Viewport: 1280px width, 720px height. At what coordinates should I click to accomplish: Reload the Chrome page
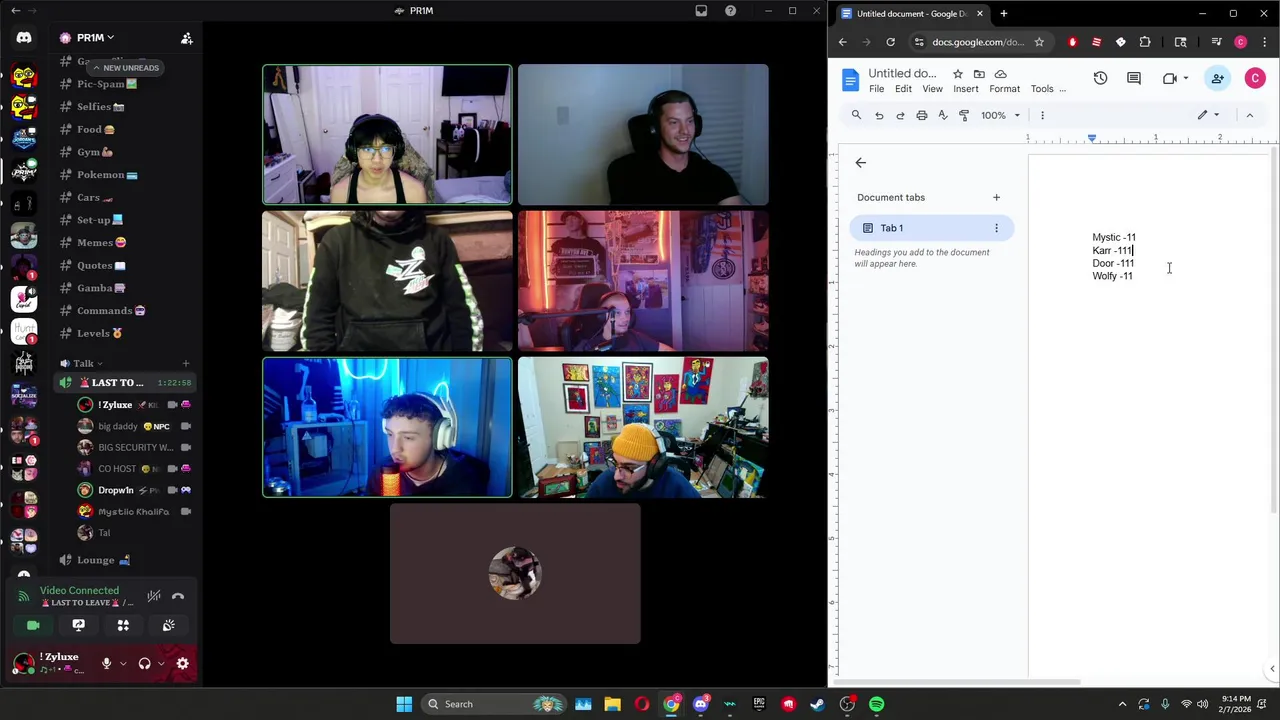(890, 42)
